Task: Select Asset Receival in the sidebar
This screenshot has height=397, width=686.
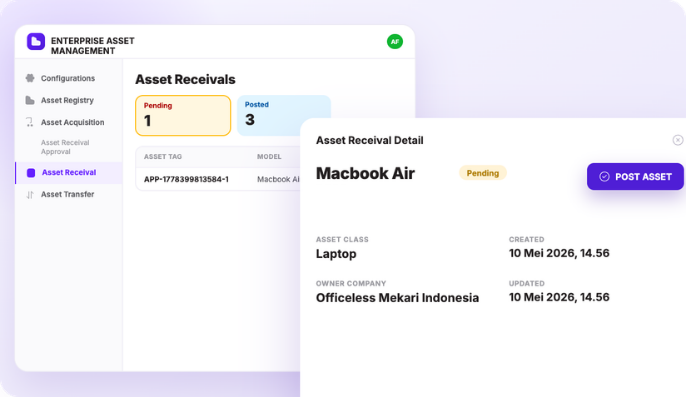Action: 69,172
